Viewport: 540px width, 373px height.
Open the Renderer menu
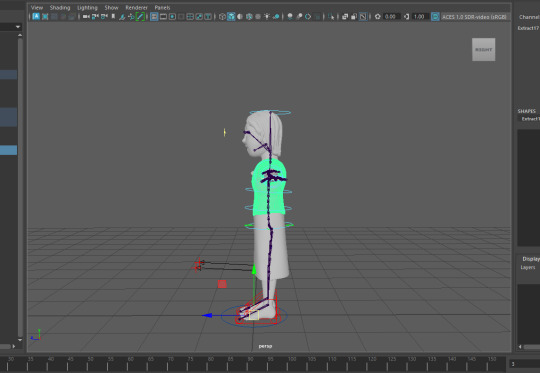click(x=136, y=8)
